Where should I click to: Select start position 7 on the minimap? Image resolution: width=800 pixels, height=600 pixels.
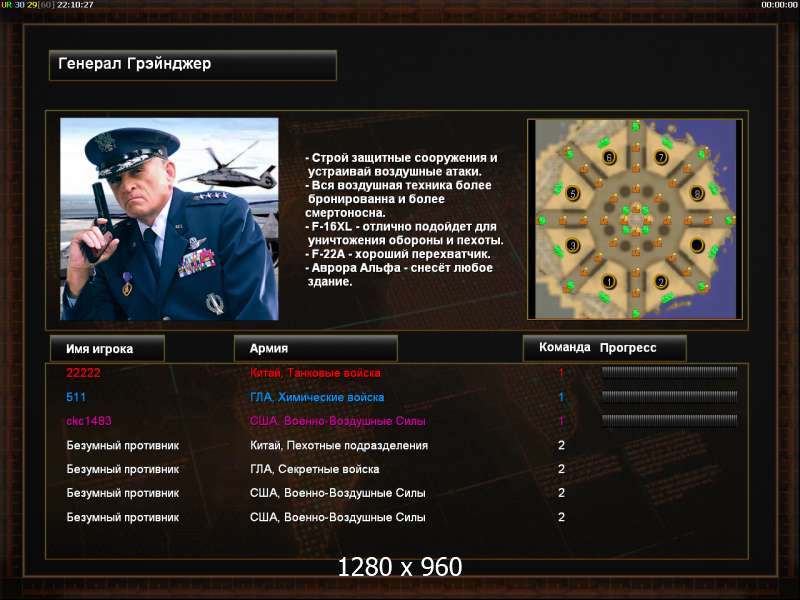click(x=661, y=157)
